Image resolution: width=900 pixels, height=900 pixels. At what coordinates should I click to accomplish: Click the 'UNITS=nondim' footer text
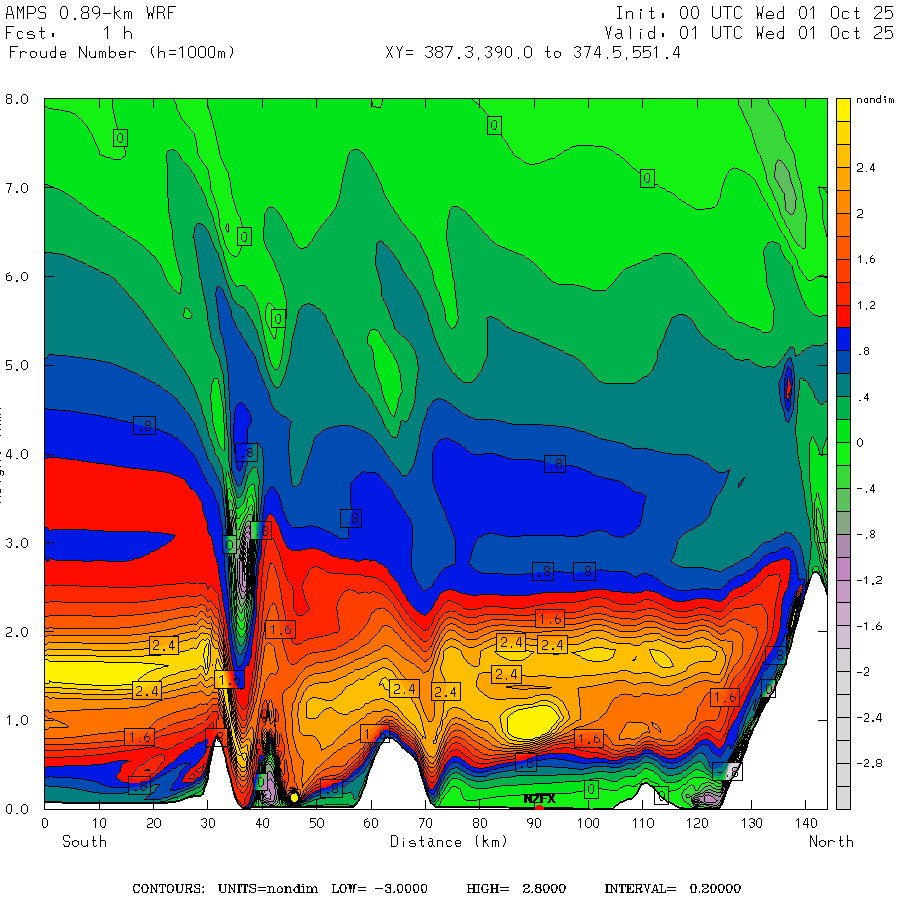(x=267, y=889)
